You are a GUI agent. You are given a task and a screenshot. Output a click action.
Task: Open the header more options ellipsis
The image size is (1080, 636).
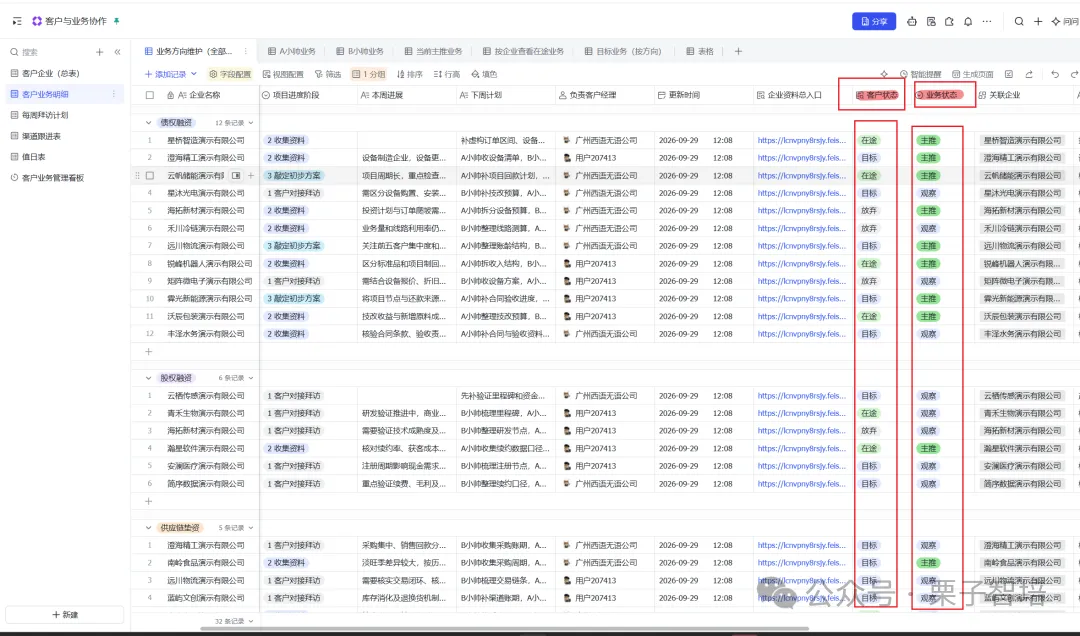(987, 21)
